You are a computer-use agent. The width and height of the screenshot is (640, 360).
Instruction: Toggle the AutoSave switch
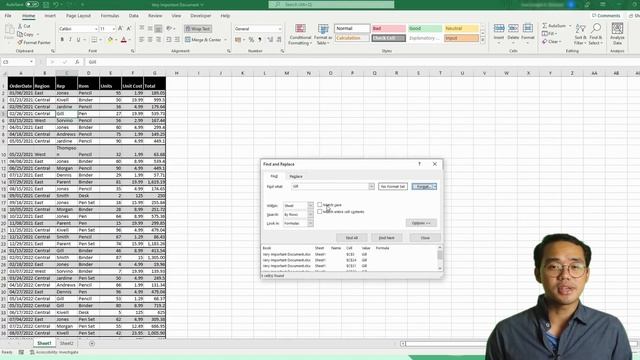click(x=32, y=4)
